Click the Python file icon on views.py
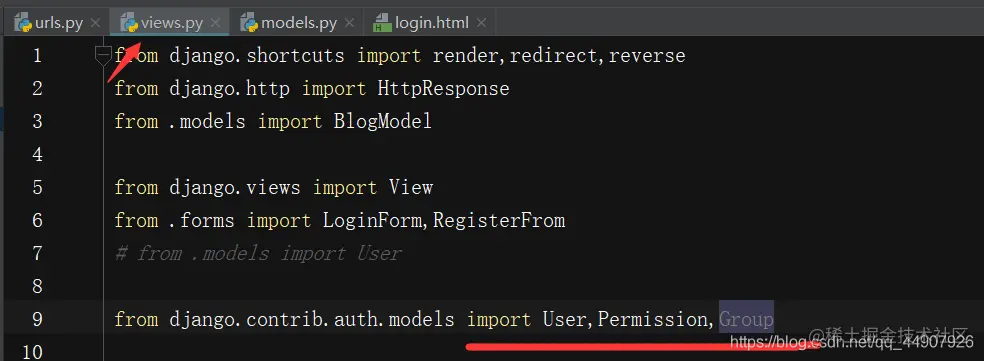Viewport: 984px width, 361px height. 130,23
